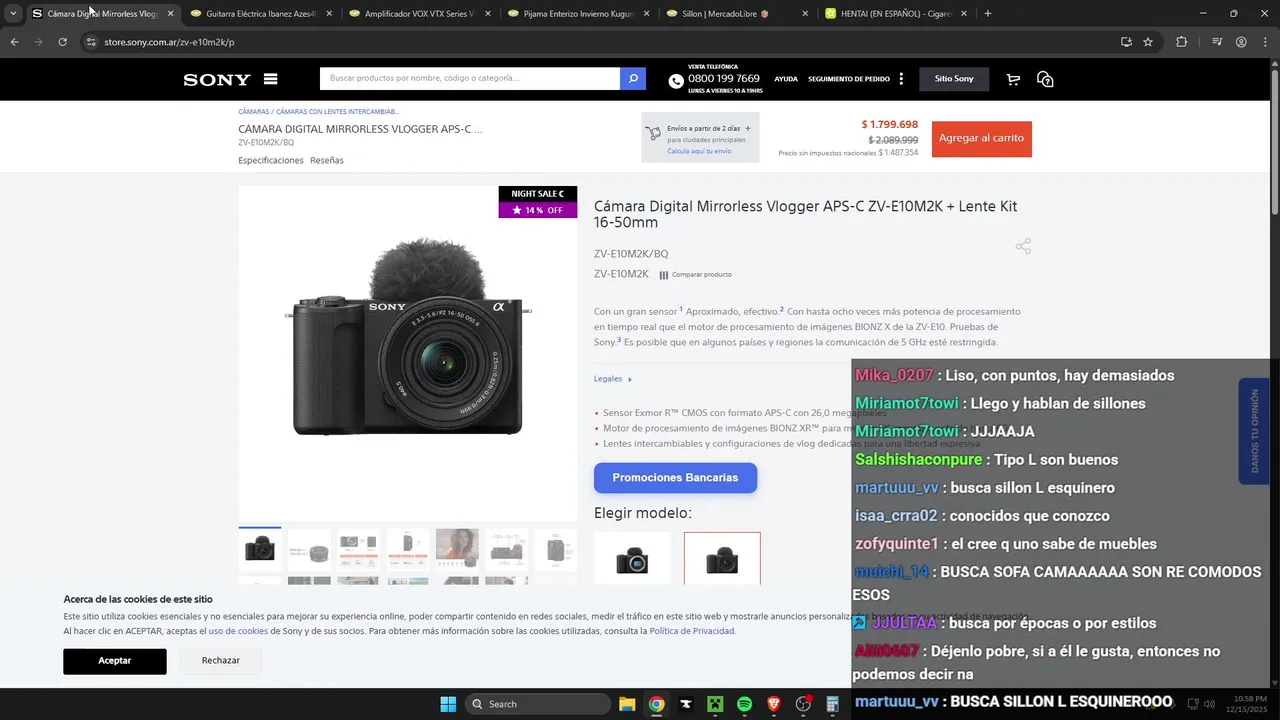Switch to Pijama Enterizo Invierno tab
The width and height of the screenshot is (1280, 720).
pos(577,14)
